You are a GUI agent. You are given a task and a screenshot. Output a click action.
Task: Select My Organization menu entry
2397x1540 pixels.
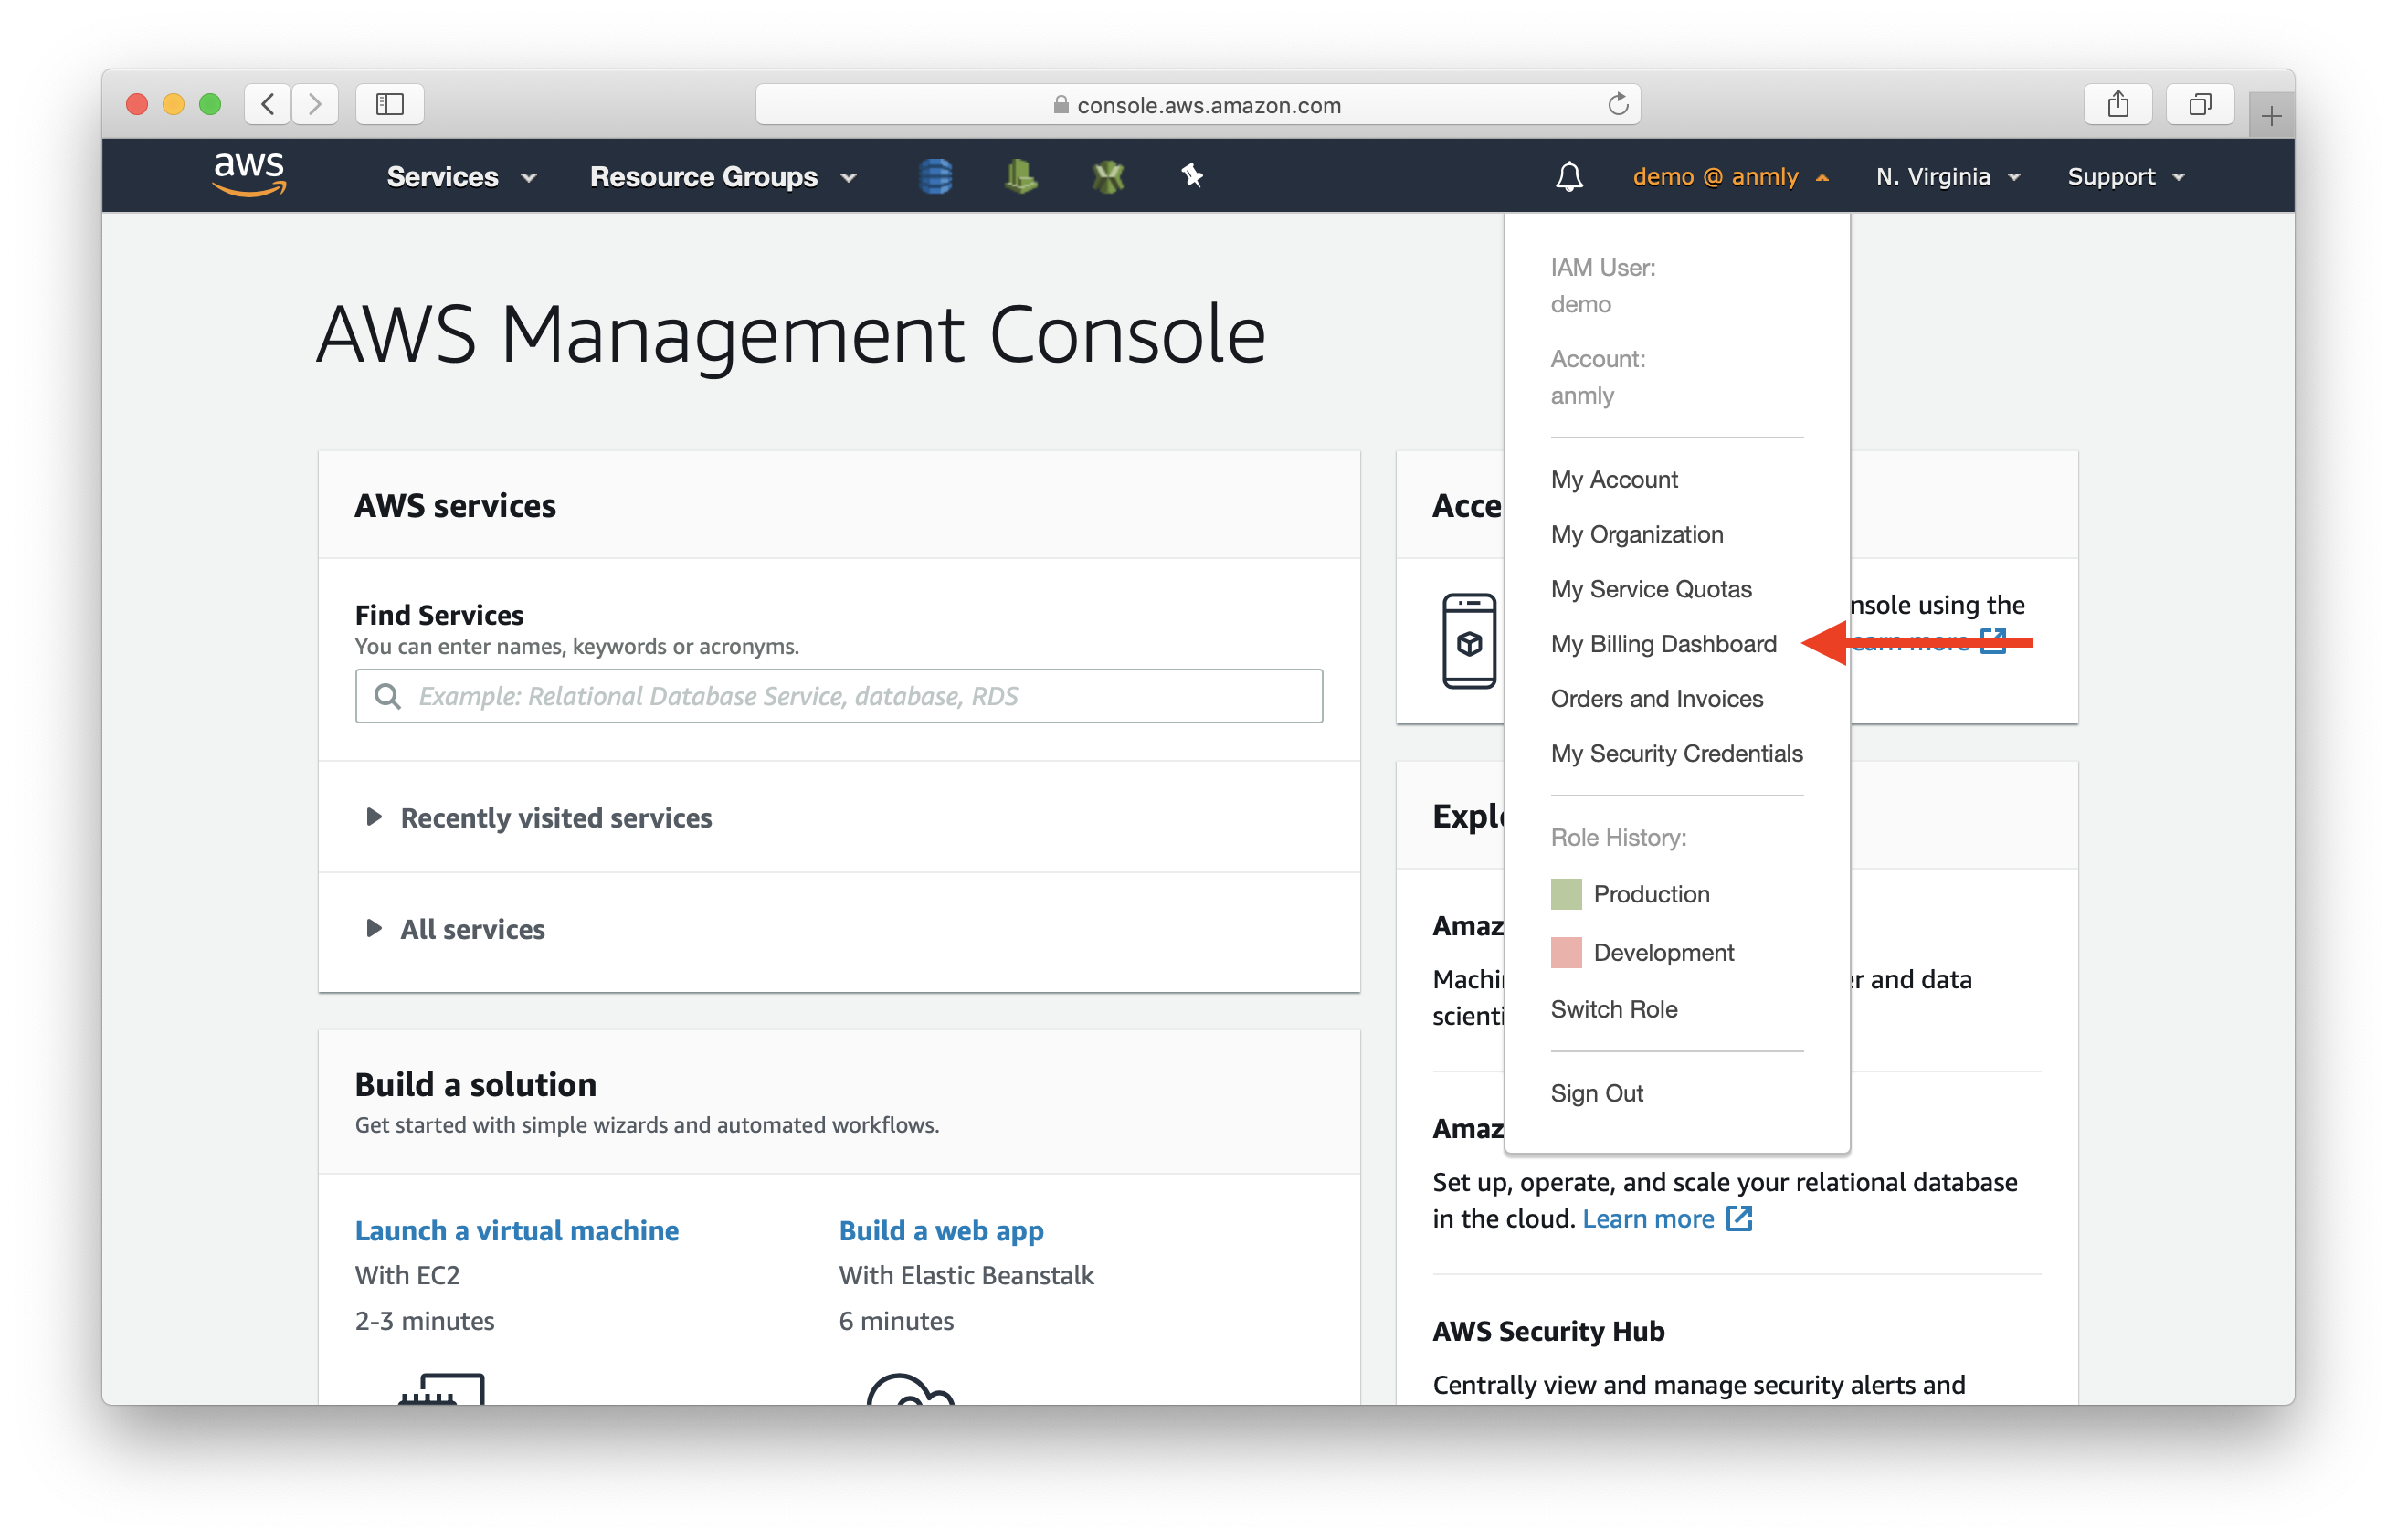coord(1637,534)
